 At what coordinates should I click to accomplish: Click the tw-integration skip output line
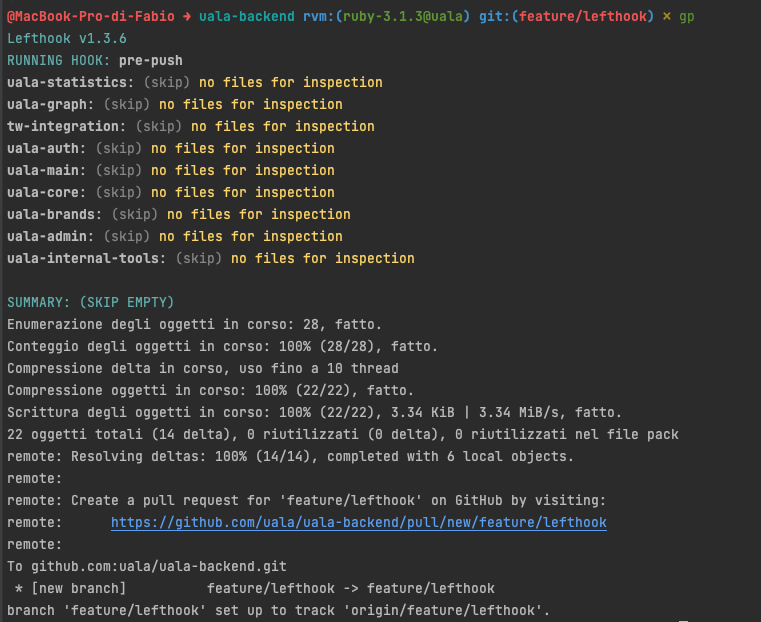pyautogui.click(x=191, y=127)
